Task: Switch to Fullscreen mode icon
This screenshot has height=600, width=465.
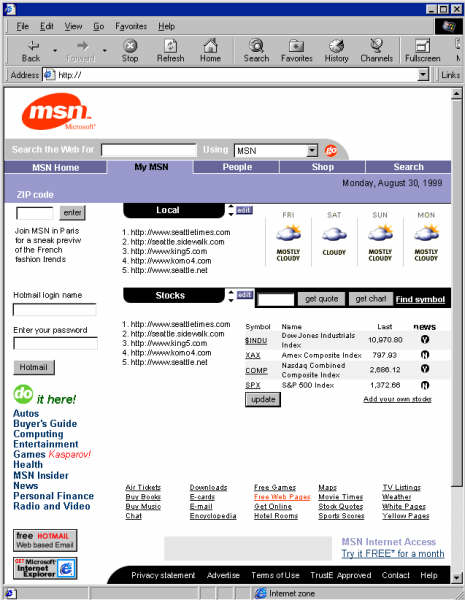Action: (423, 46)
